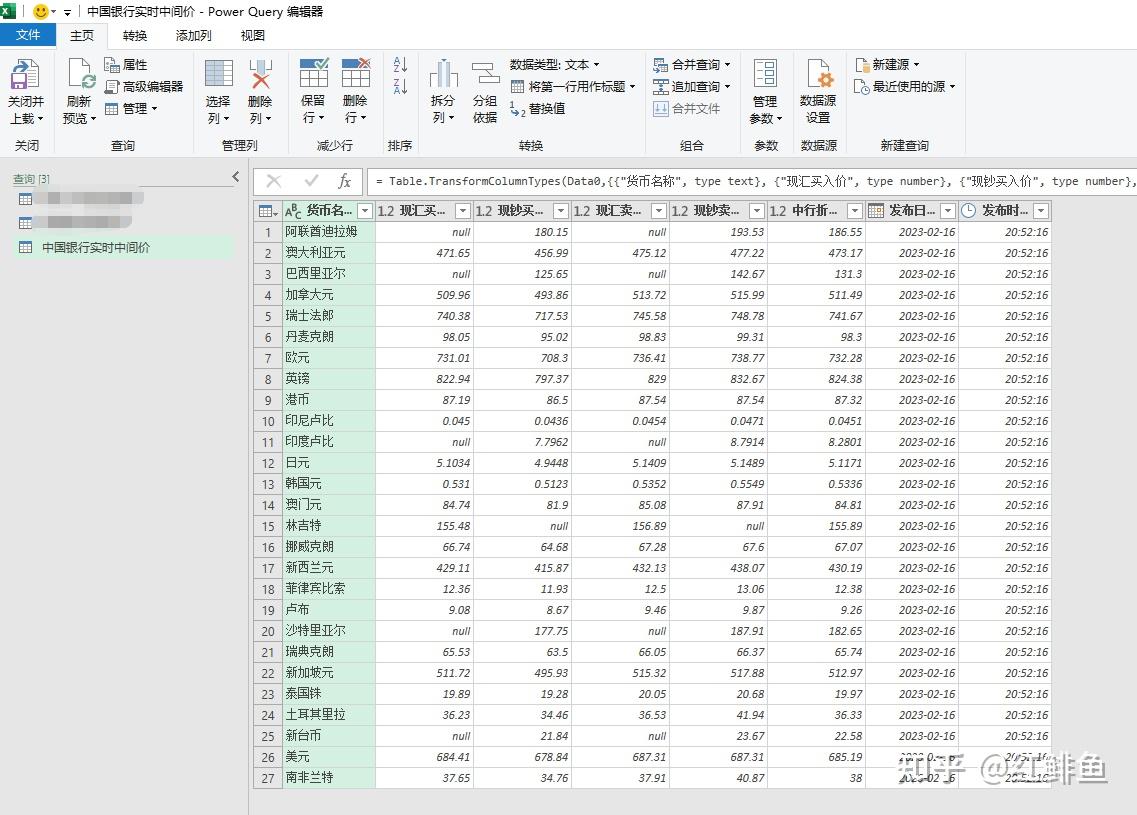
Task: Open the 发布时间 column filter dropdown
Action: point(1041,211)
